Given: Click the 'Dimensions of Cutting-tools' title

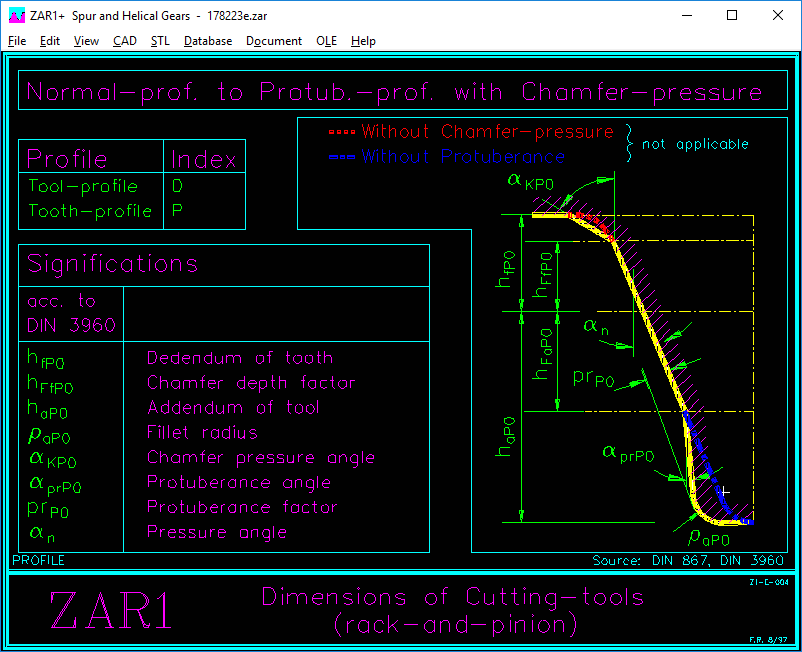Looking at the screenshot, I should coord(453,597).
